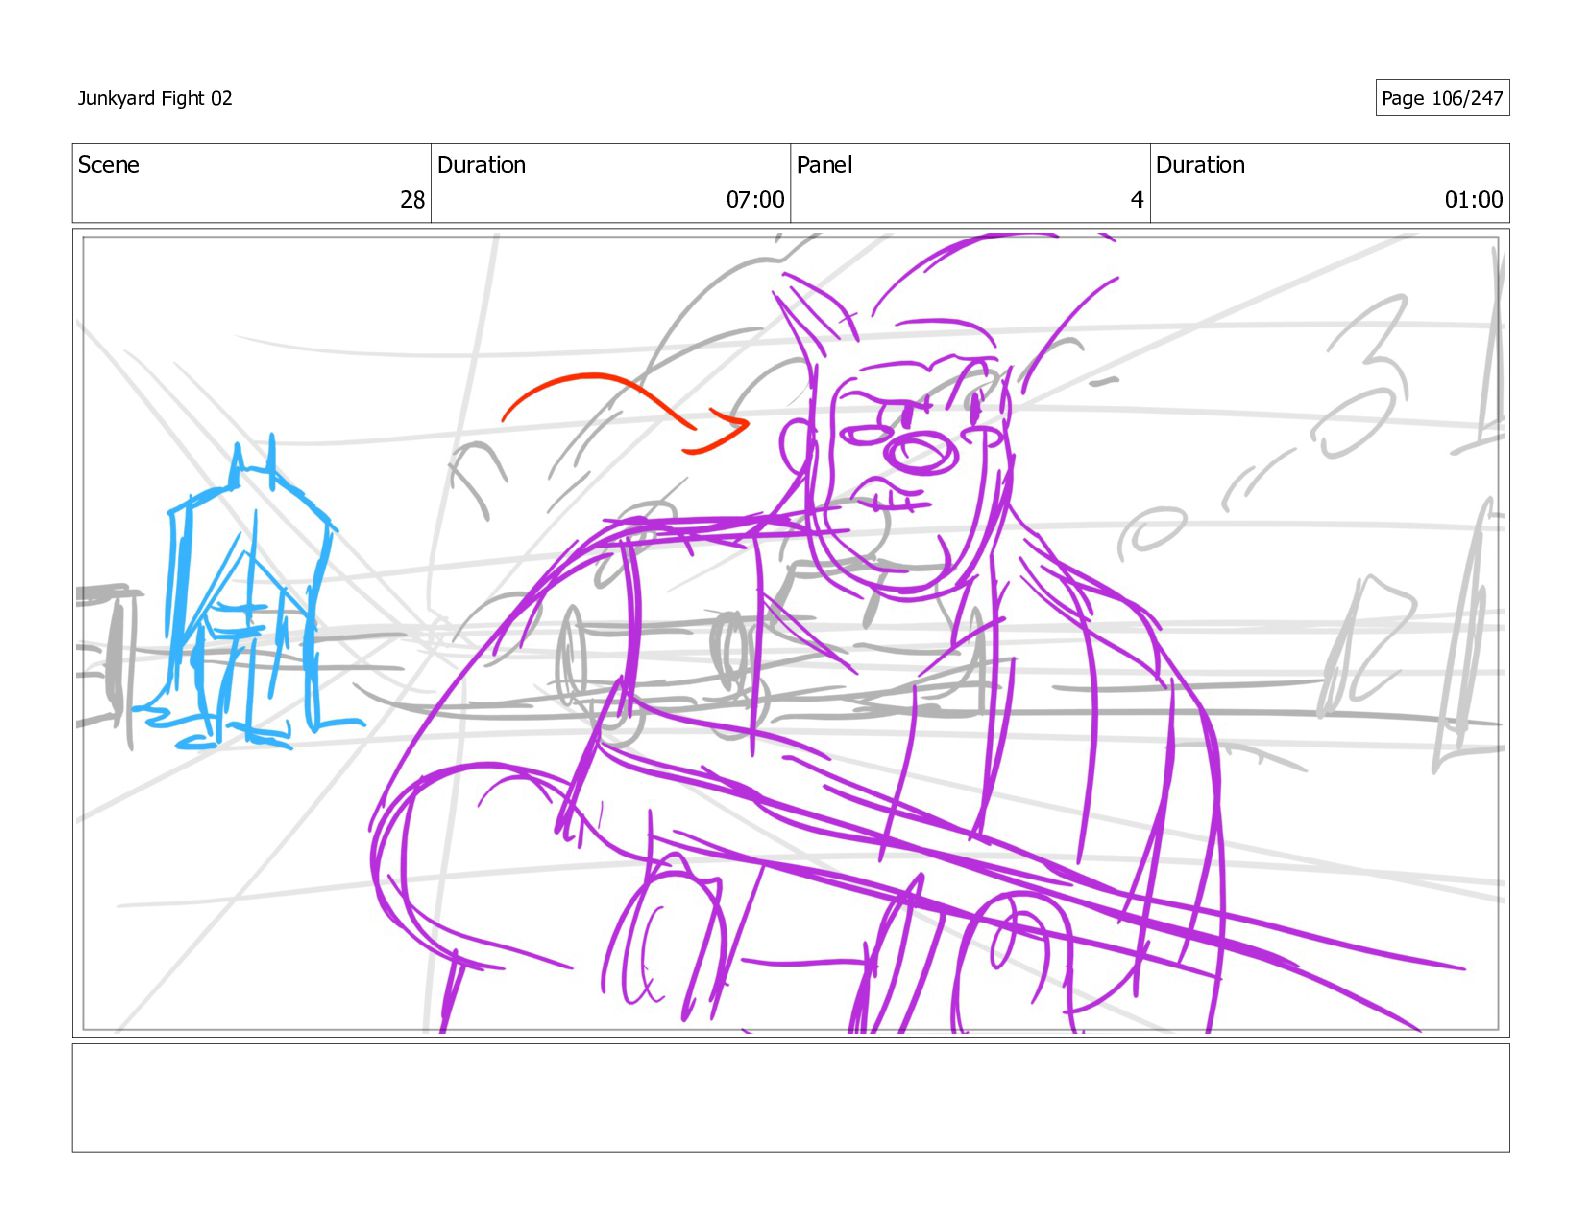This screenshot has height=1224, width=1584.
Task: Click the panel duration value '01:00'
Action: click(x=1474, y=200)
